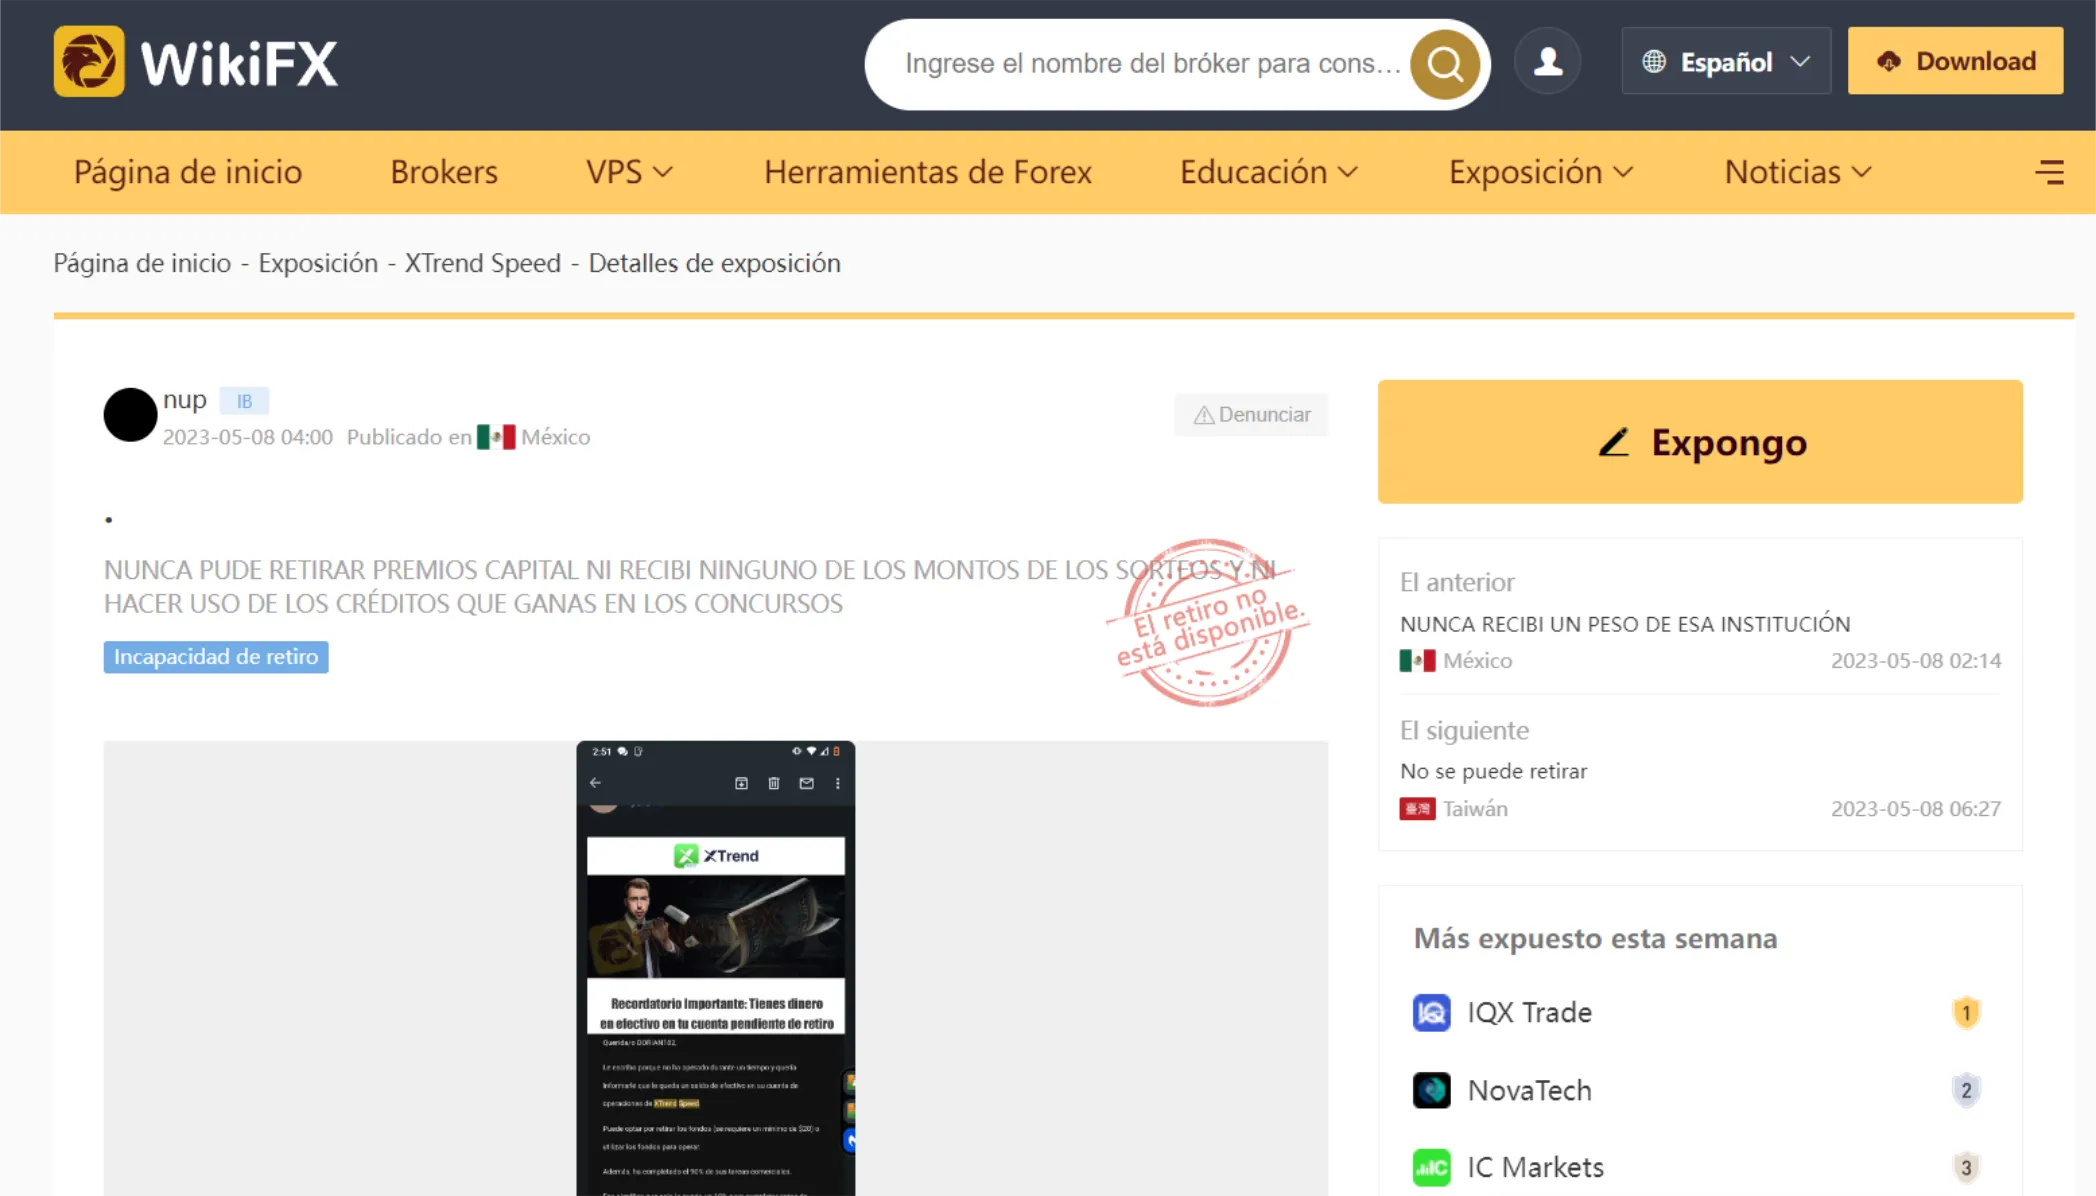This screenshot has height=1196, width=2096.
Task: Open the Español language dropdown
Action: 1726,62
